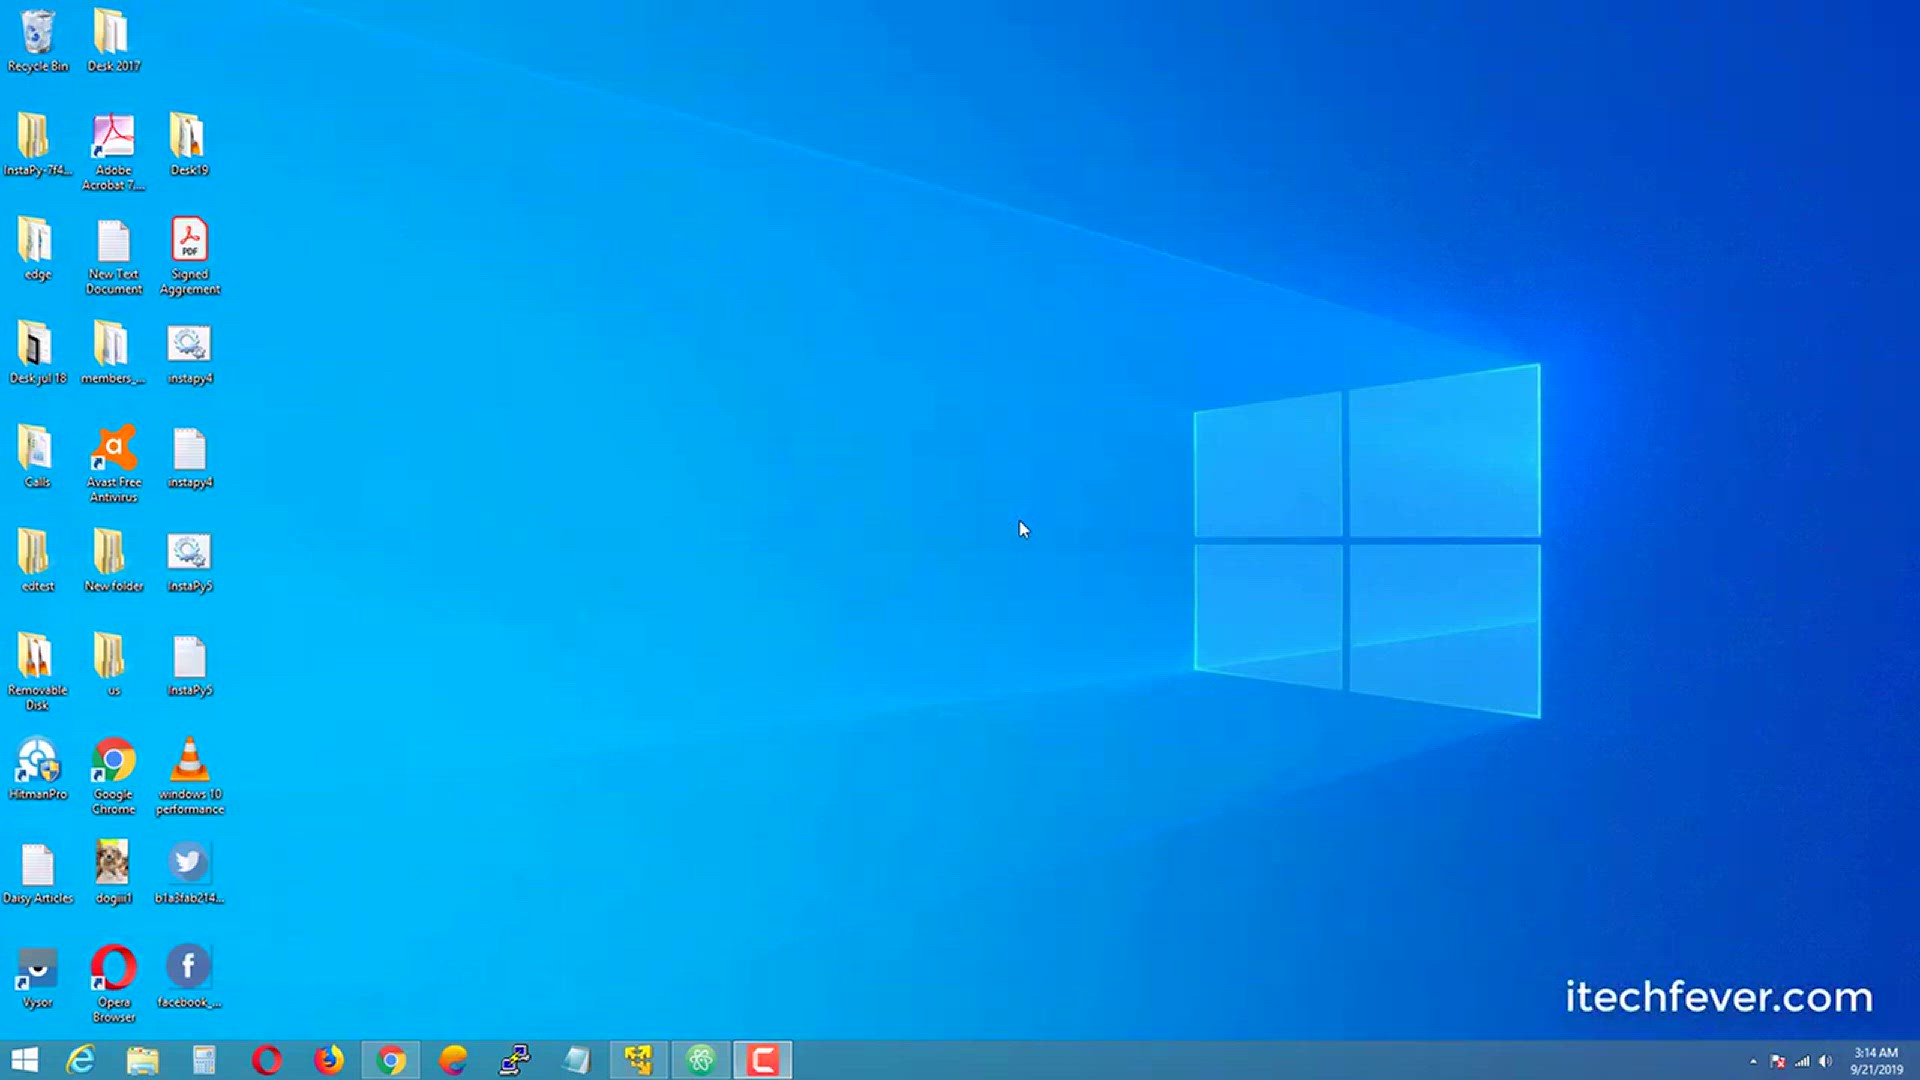The height and width of the screenshot is (1080, 1920).
Task: Open the PuTTY taskbar icon
Action: (x=515, y=1060)
